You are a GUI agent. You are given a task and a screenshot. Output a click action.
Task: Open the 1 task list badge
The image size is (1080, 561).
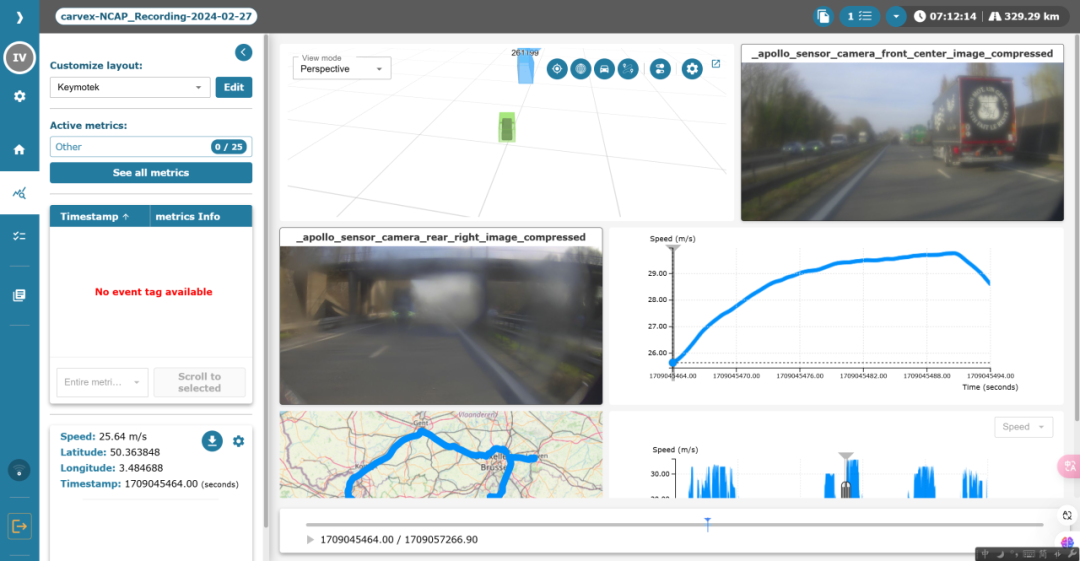[859, 17]
